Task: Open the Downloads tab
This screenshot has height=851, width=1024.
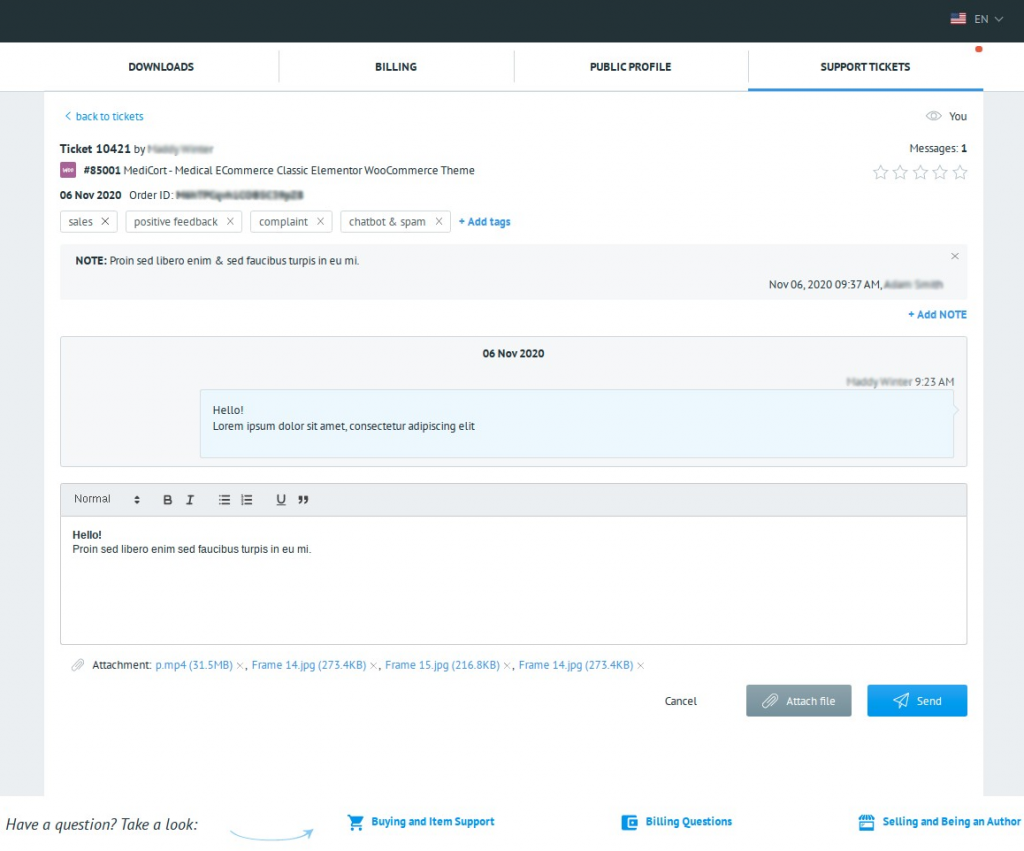Action: [x=161, y=67]
